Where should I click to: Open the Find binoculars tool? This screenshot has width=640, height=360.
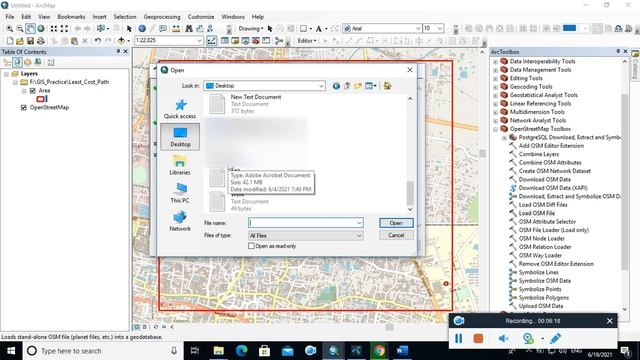(x=189, y=29)
